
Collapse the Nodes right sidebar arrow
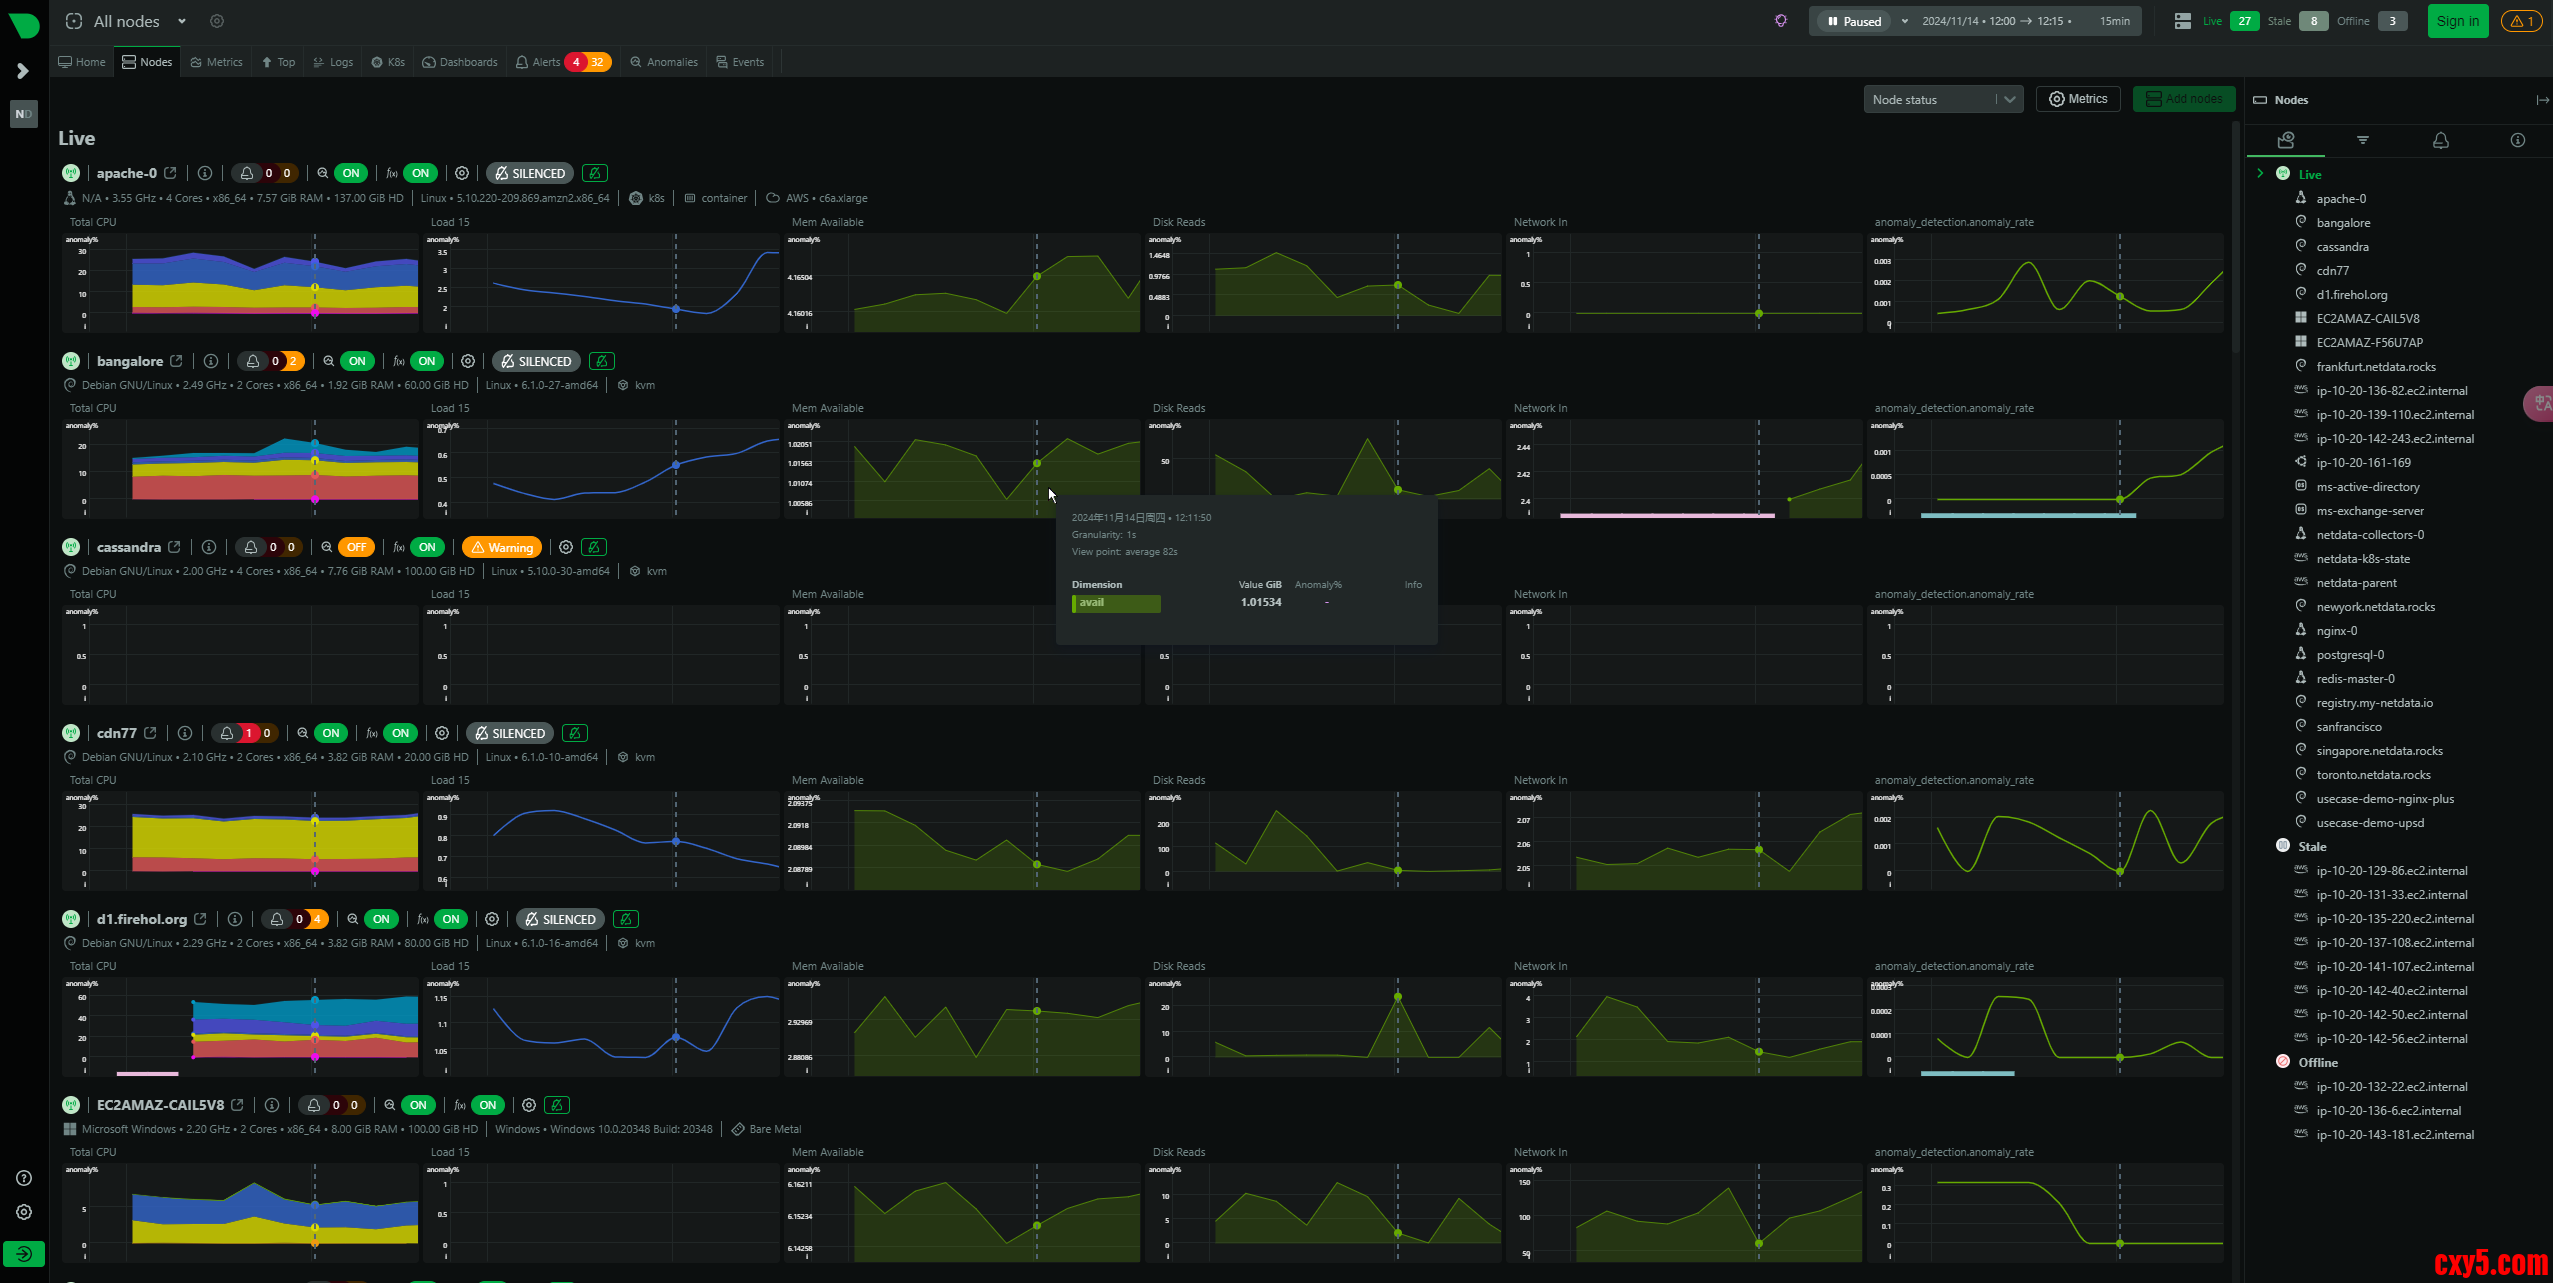coord(2541,100)
